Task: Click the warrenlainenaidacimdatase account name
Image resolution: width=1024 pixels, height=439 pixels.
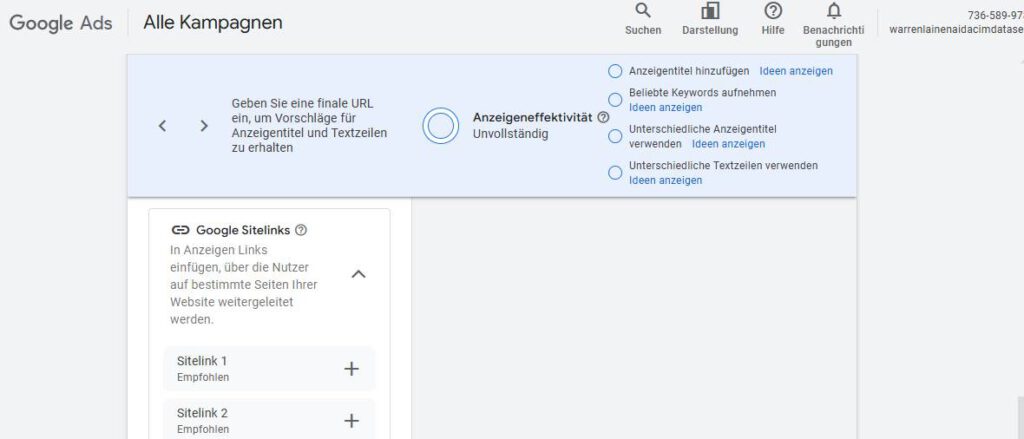Action: (956, 30)
